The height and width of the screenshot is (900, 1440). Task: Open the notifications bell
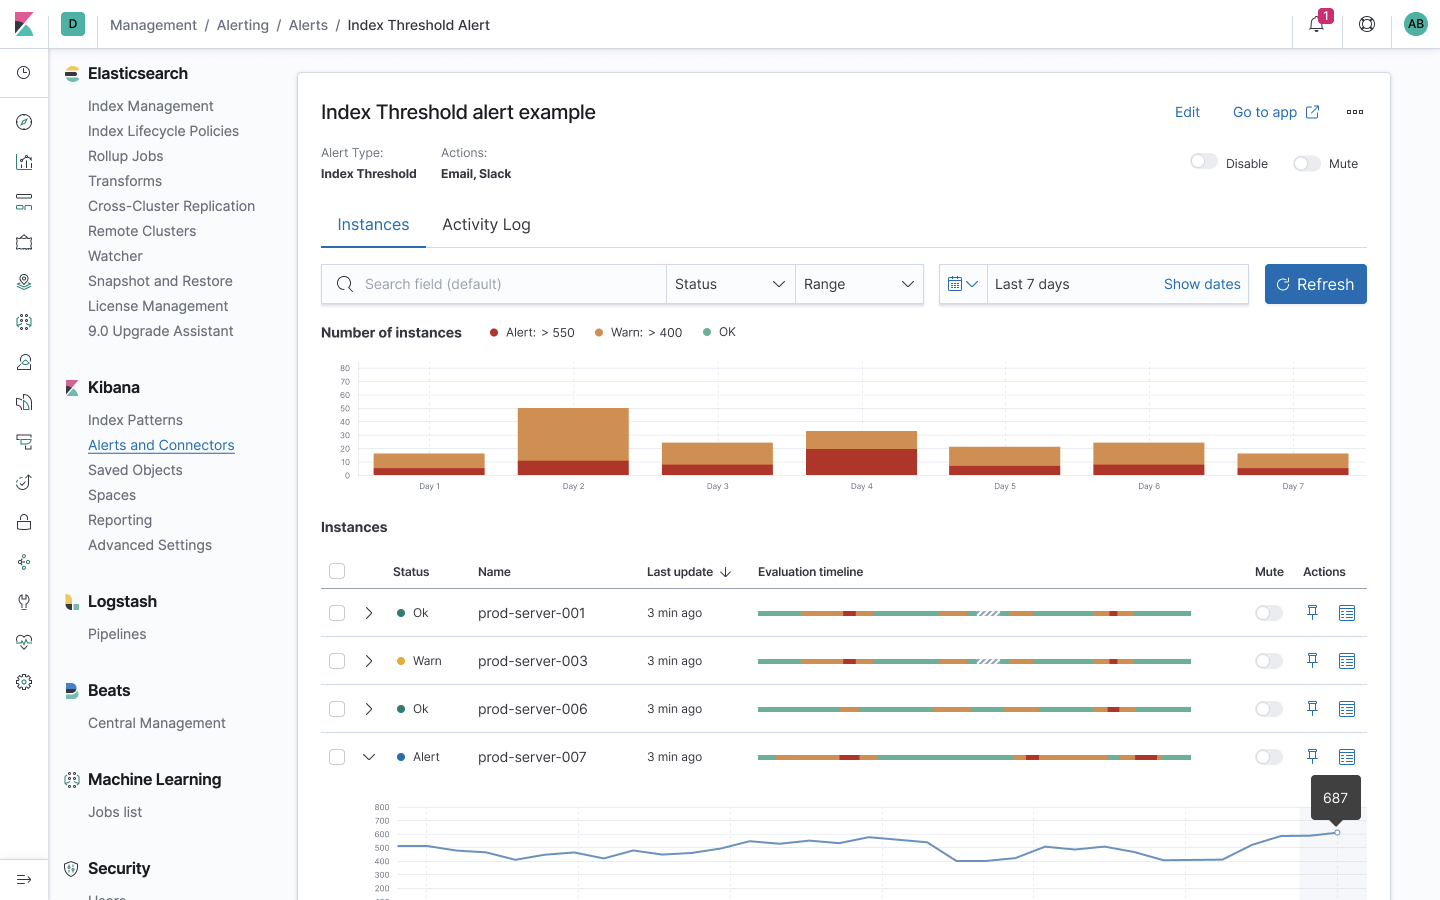click(1317, 24)
